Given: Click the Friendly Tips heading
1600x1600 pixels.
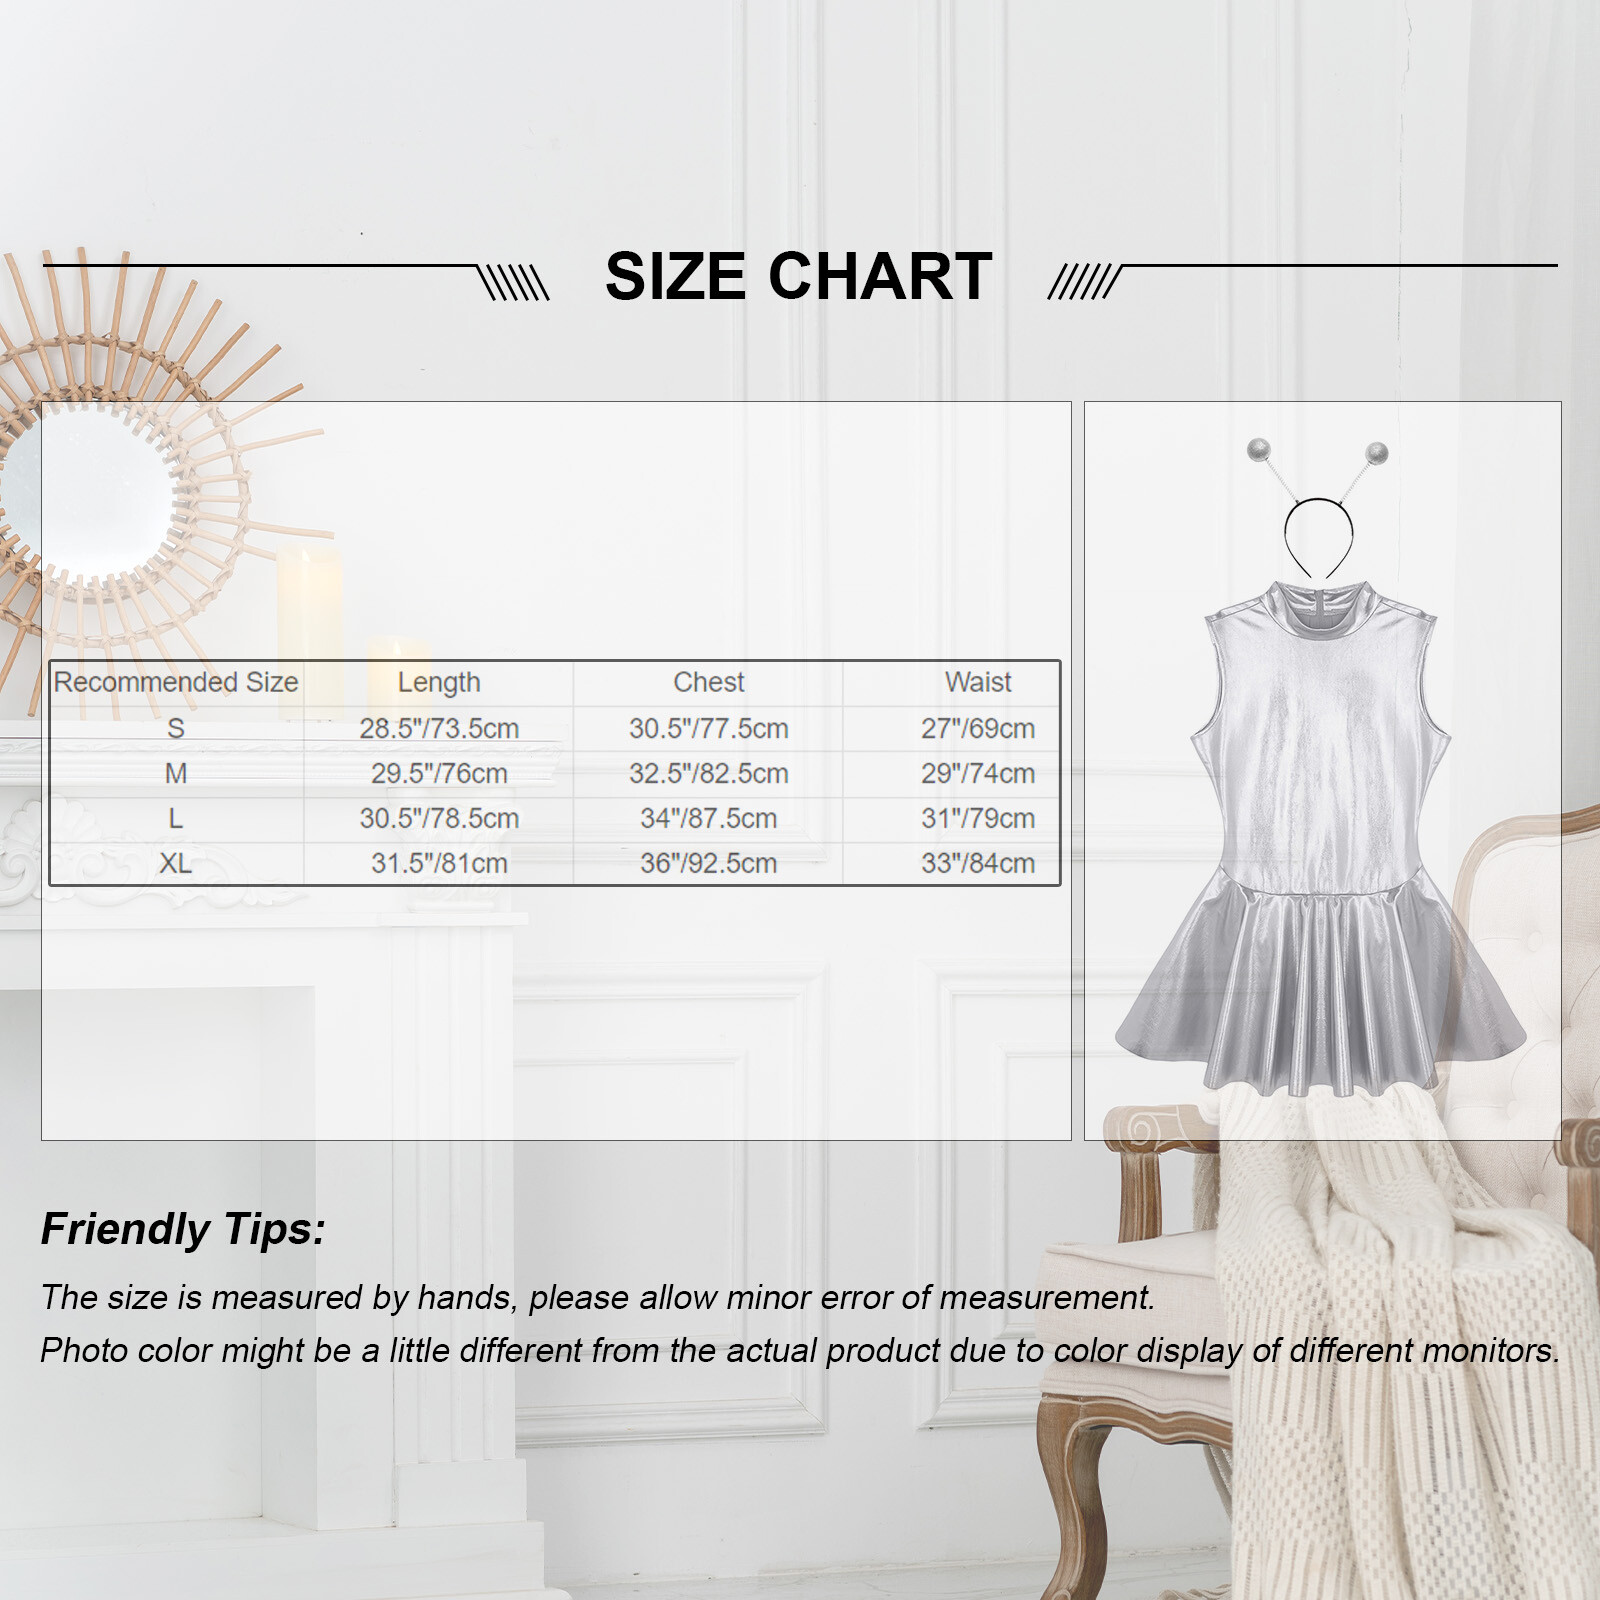Looking at the screenshot, I should click(183, 1229).
